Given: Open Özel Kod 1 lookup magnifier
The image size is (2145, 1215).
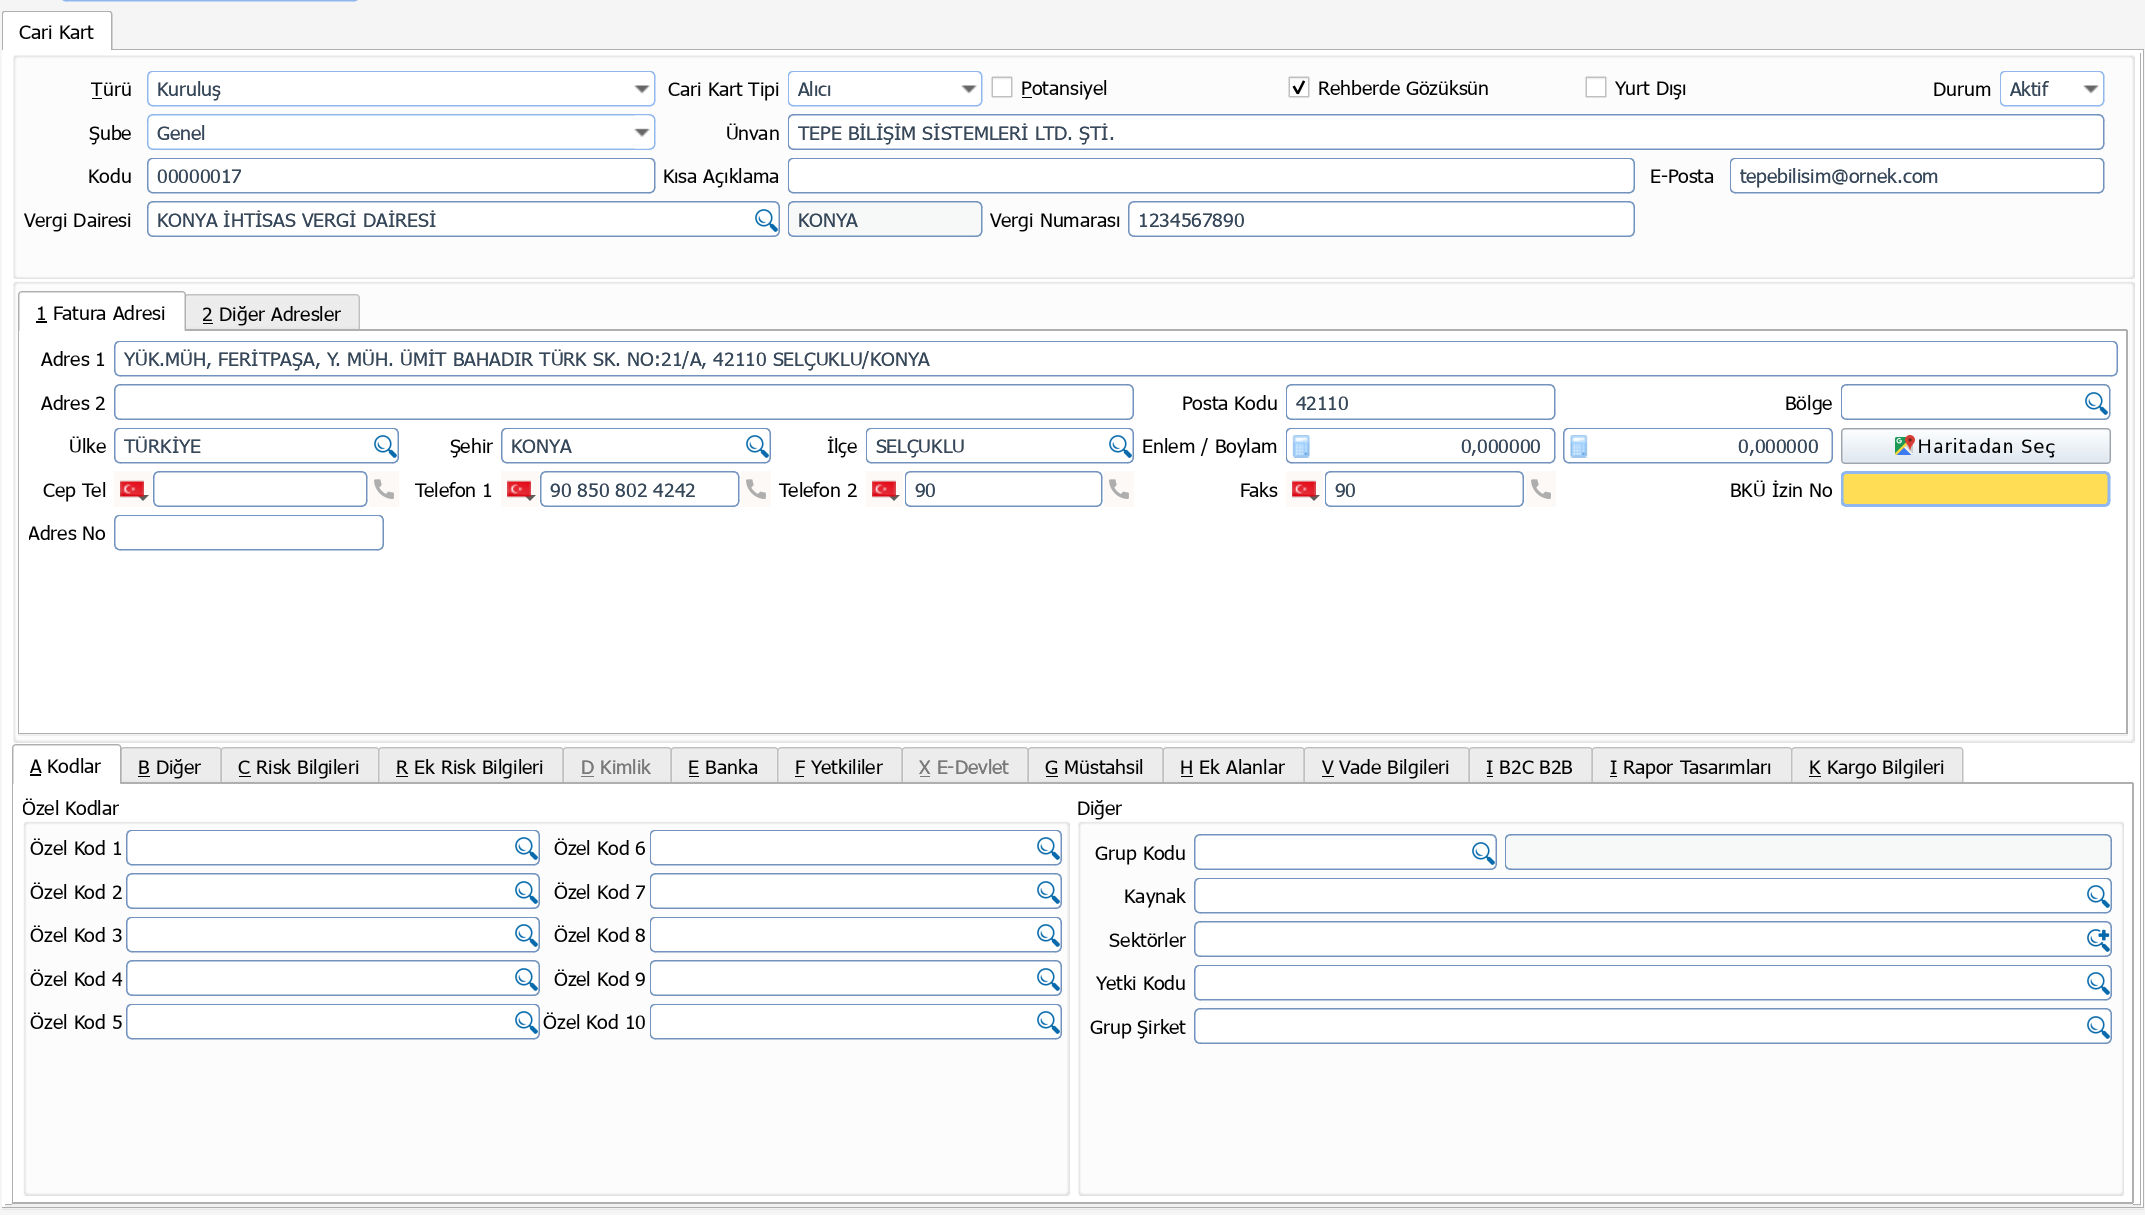Looking at the screenshot, I should point(525,848).
